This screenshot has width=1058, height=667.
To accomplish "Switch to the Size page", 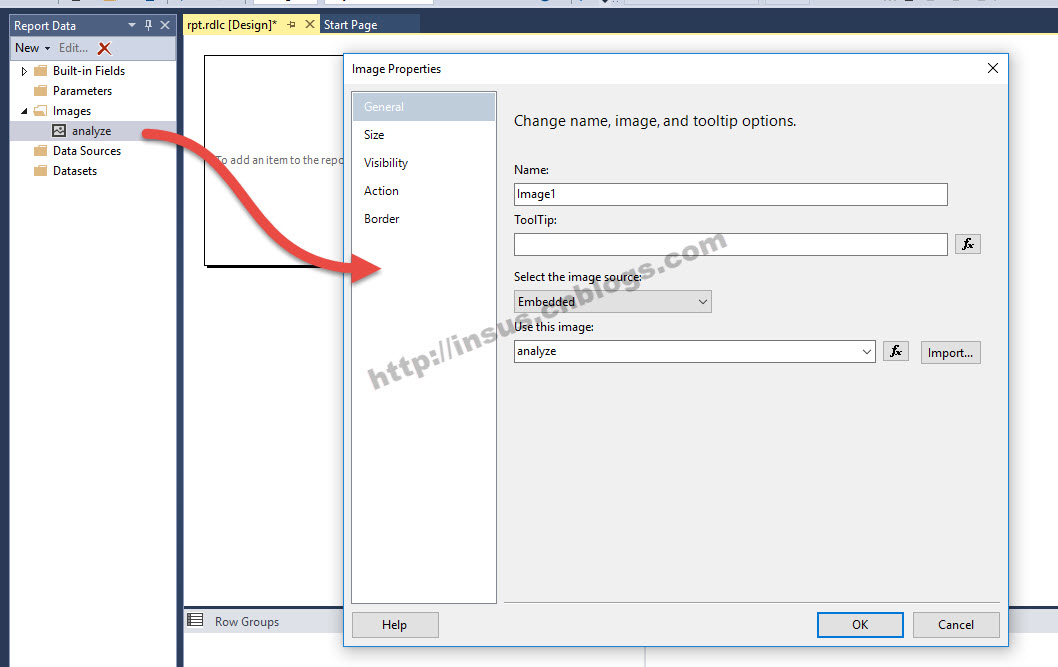I will [424, 135].
